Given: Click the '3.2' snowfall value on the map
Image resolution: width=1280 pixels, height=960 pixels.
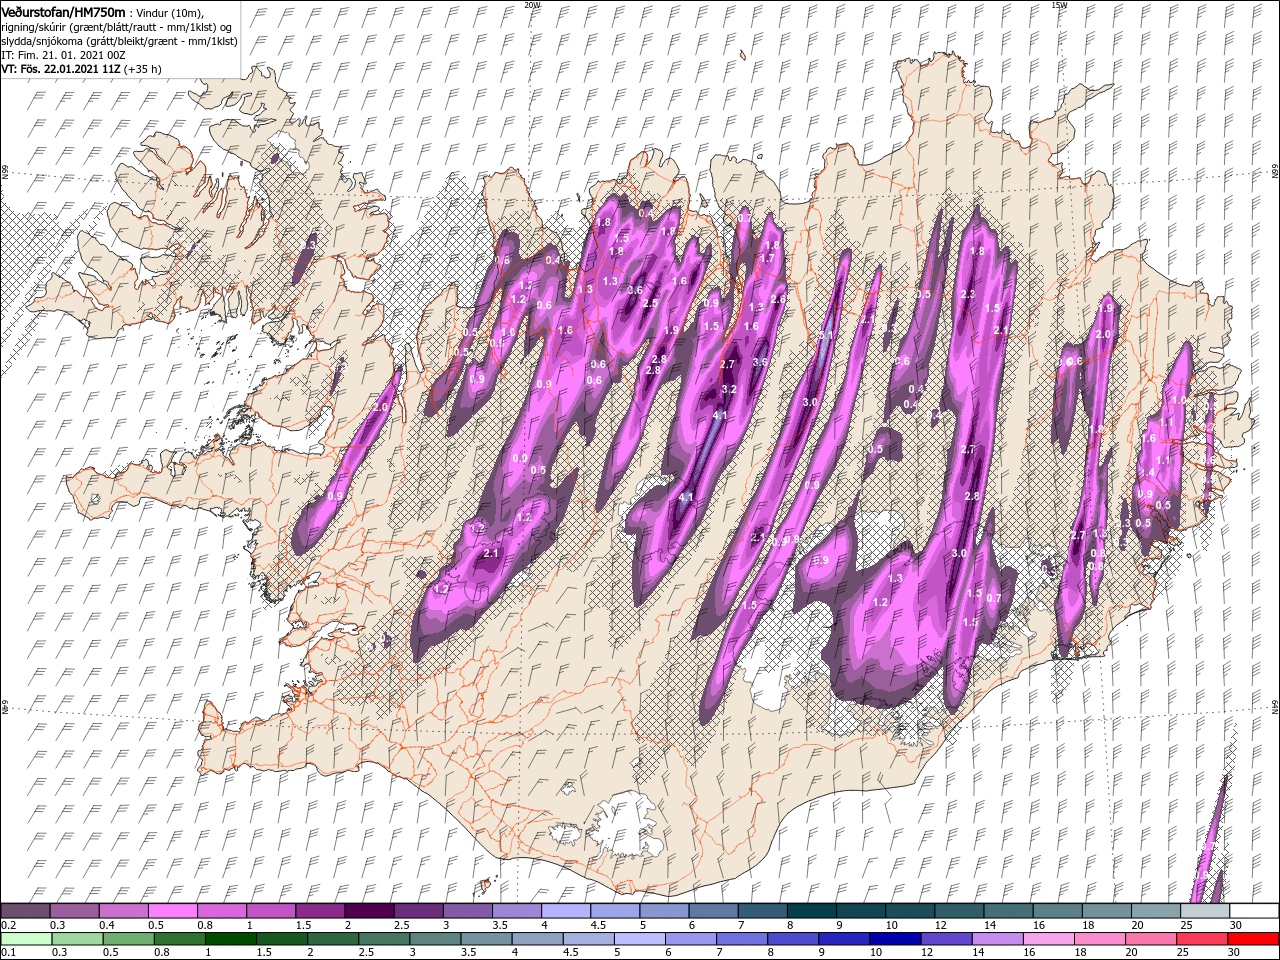Looking at the screenshot, I should pos(729,390).
